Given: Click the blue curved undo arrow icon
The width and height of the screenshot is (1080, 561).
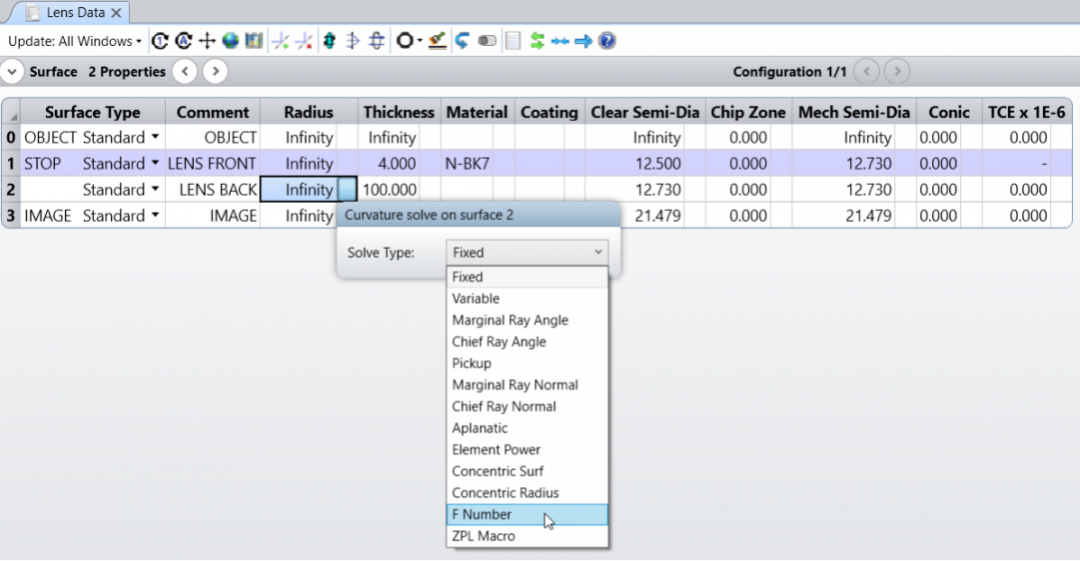Looking at the screenshot, I should coord(462,41).
